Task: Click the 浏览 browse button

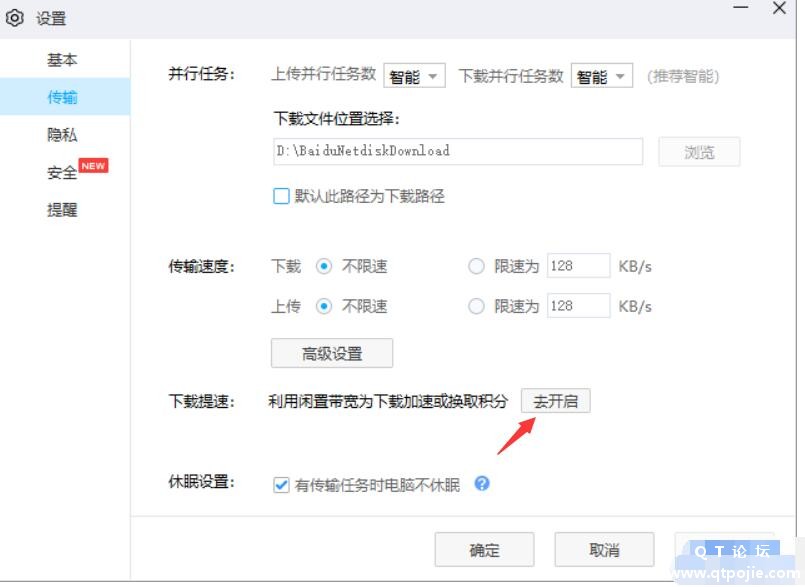Action: [x=699, y=152]
